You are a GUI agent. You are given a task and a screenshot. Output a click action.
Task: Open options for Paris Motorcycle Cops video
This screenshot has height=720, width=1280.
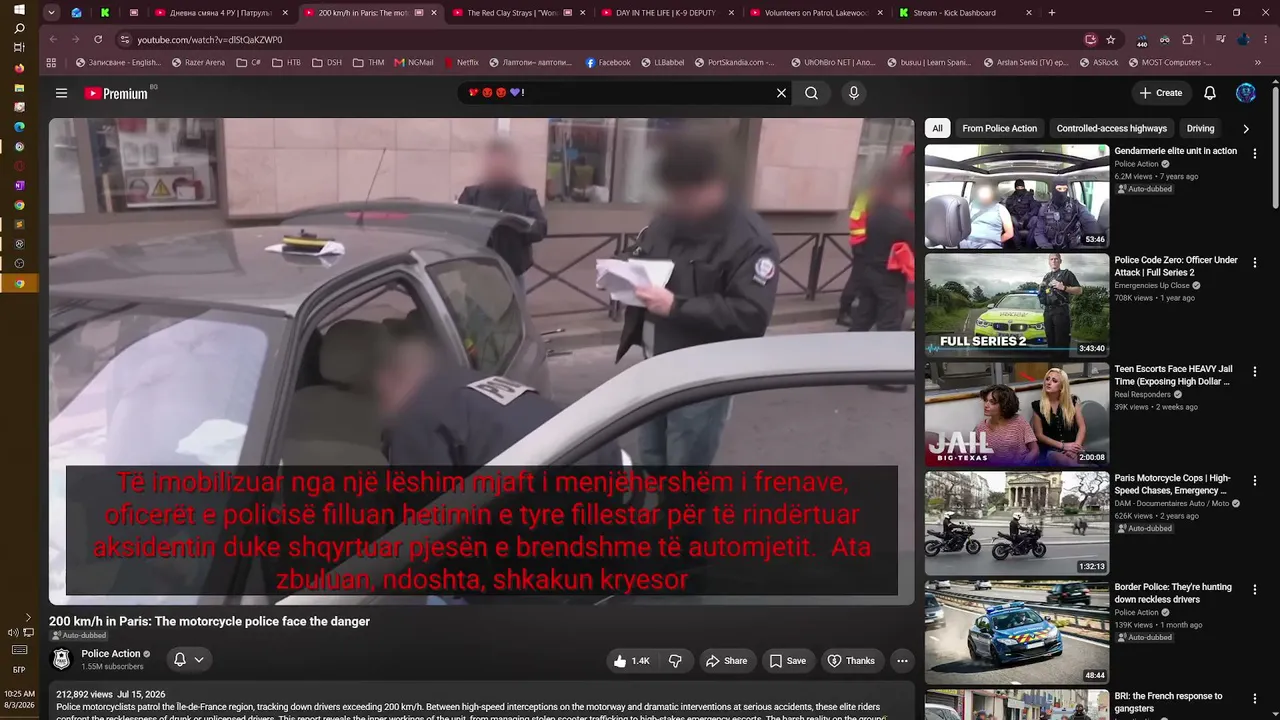pyautogui.click(x=1254, y=480)
